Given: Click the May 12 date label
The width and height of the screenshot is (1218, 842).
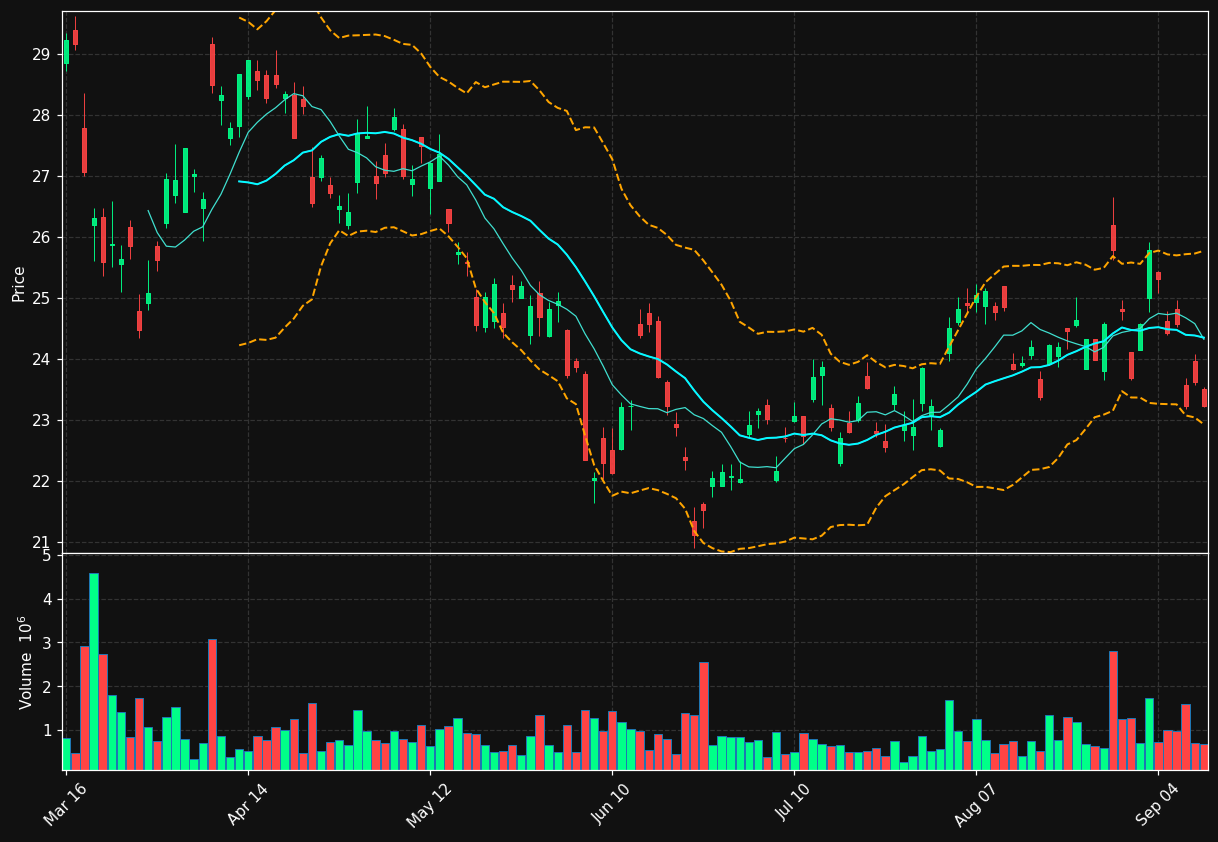Looking at the screenshot, I should click(x=428, y=806).
